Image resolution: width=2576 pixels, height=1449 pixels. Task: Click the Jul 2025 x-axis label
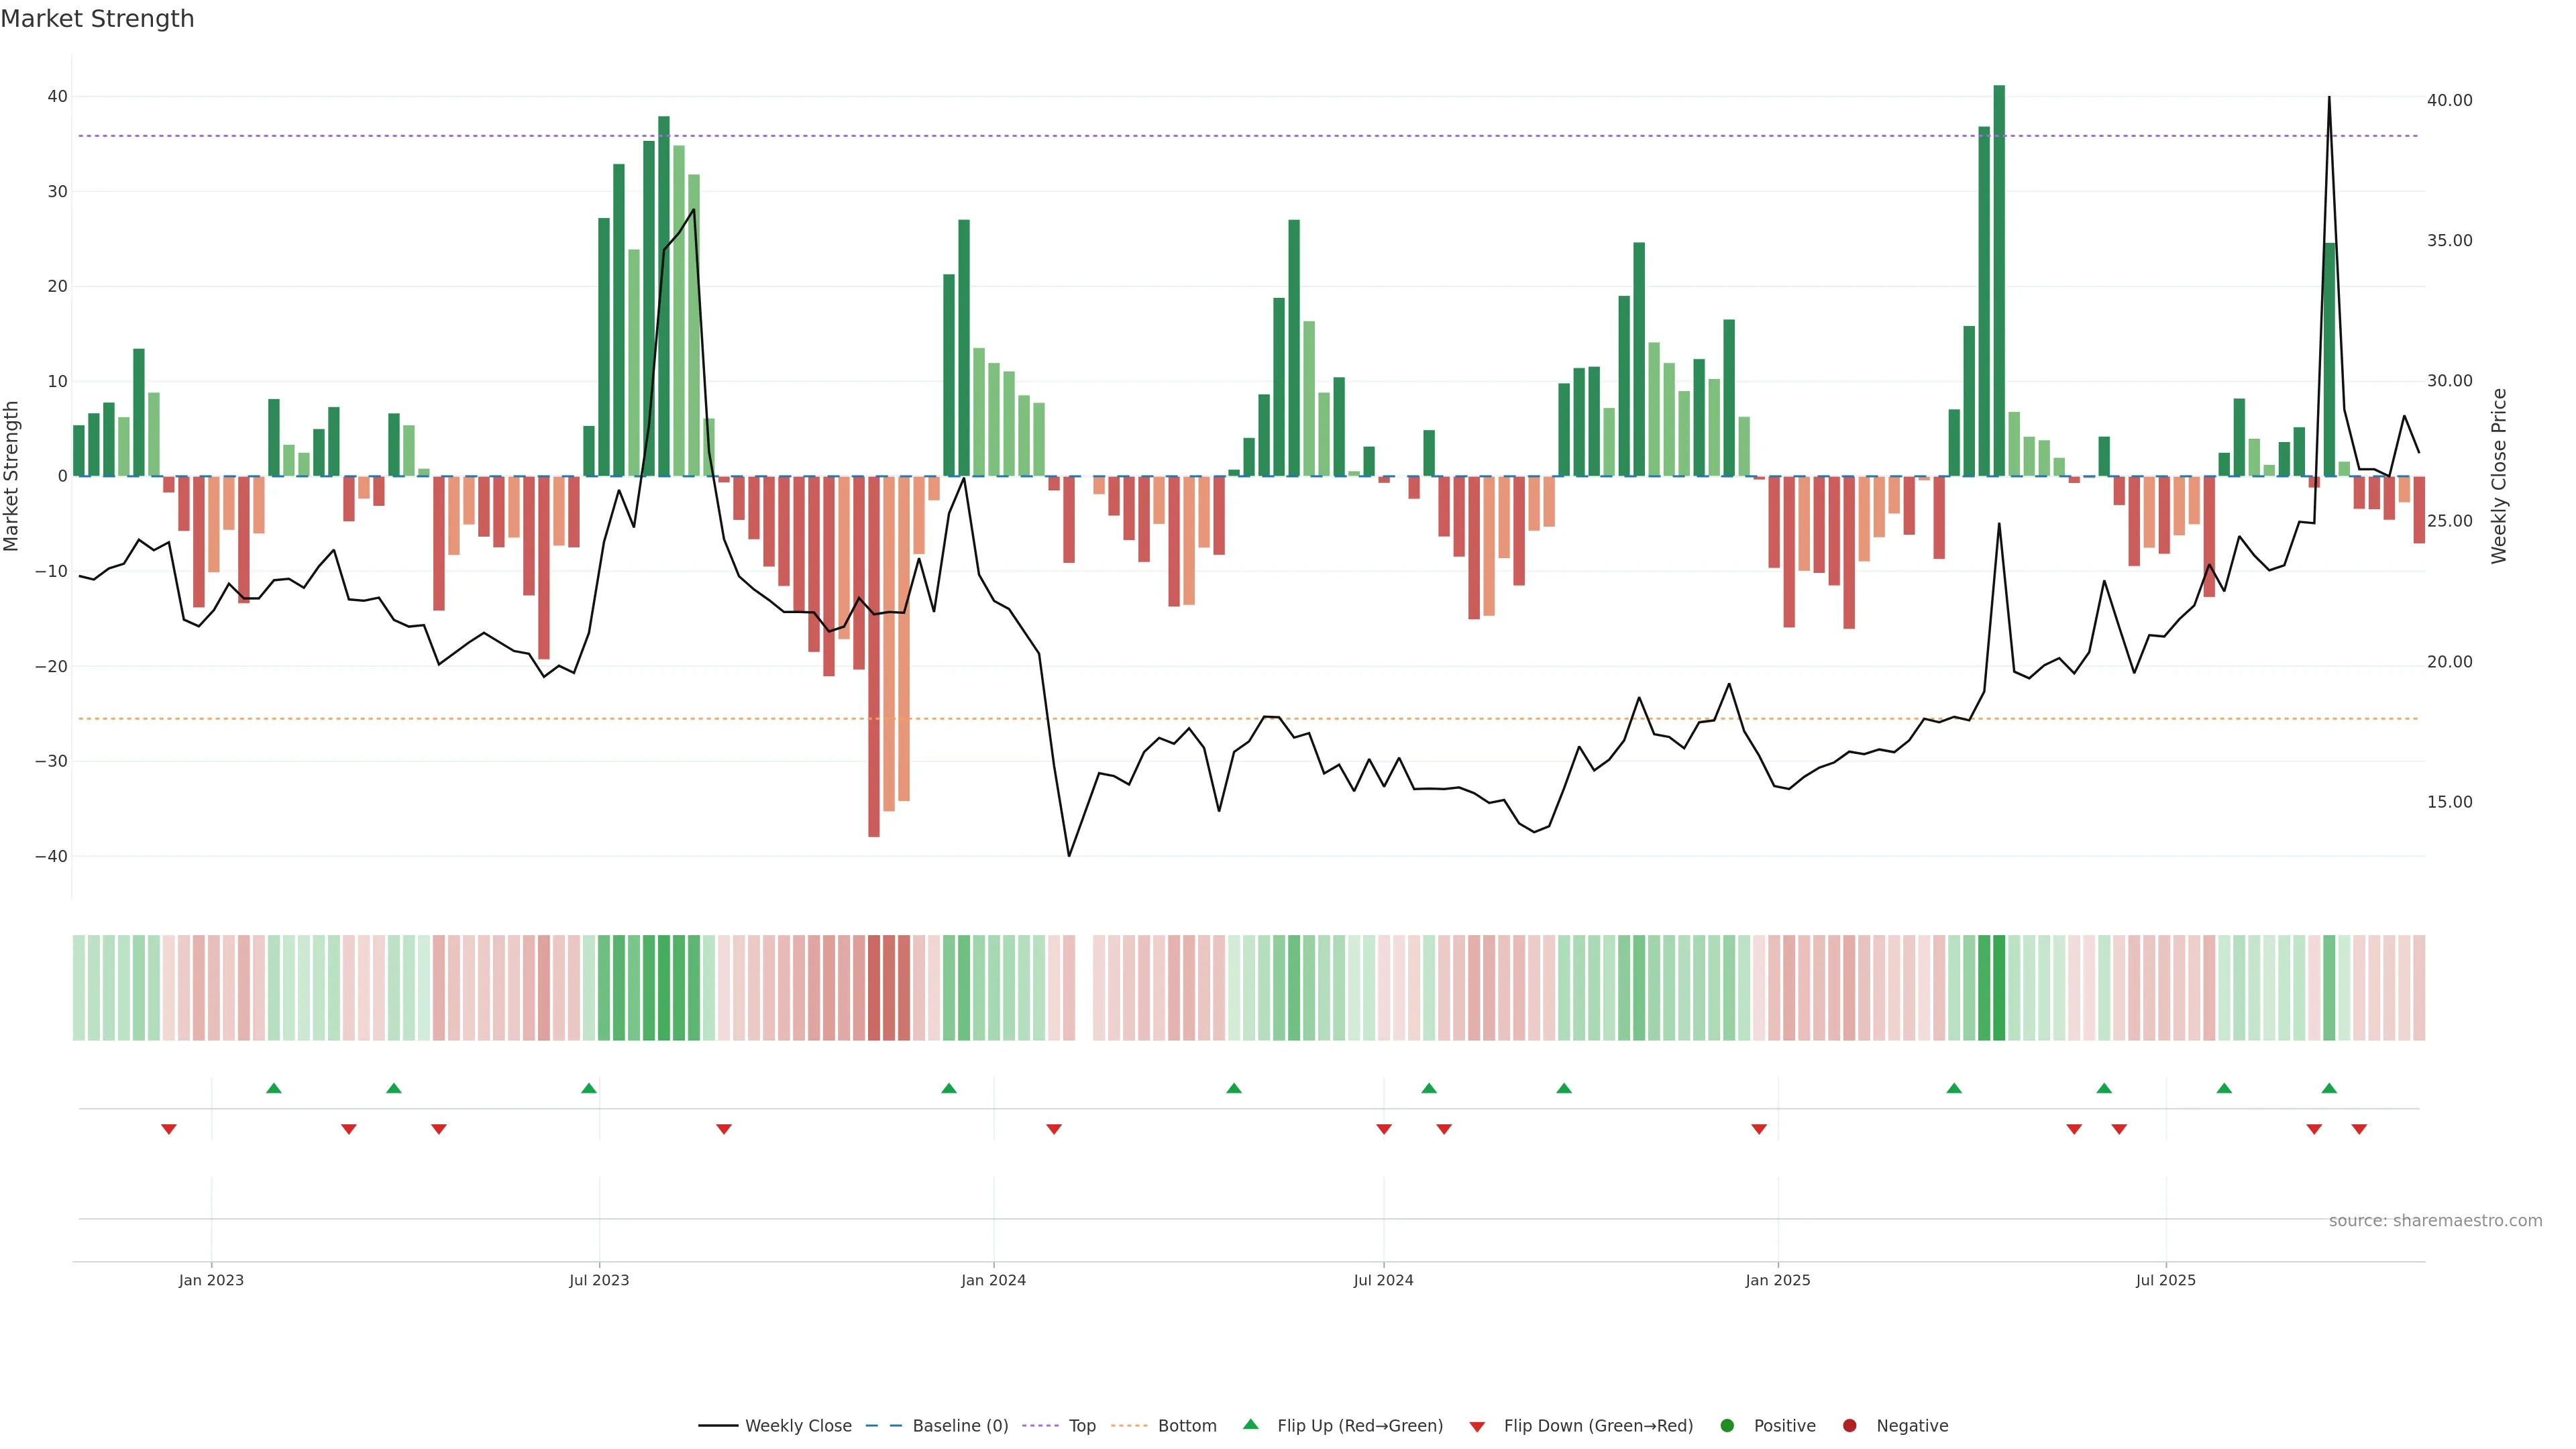click(x=2165, y=1280)
